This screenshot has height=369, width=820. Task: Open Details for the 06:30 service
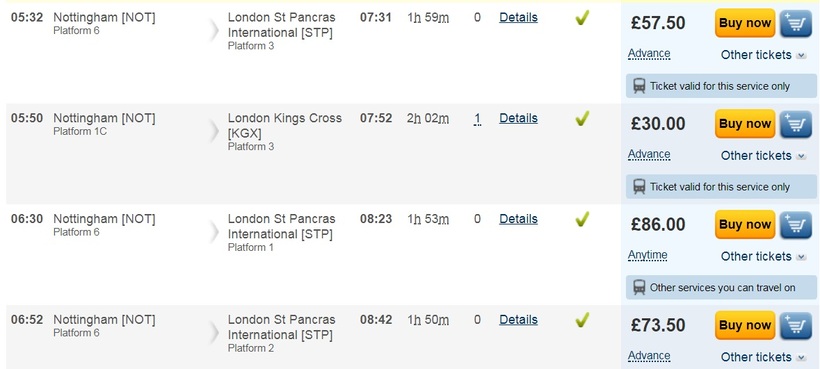tap(518, 219)
